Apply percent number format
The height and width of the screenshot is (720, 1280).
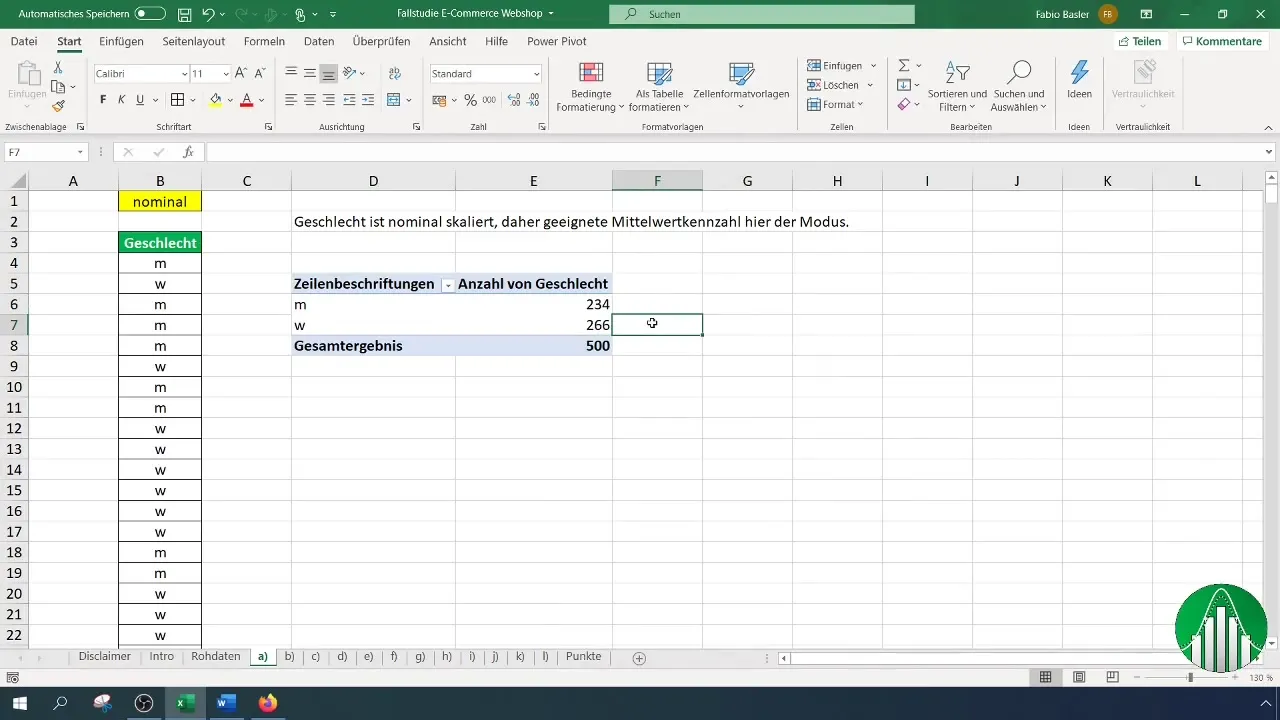(x=470, y=100)
